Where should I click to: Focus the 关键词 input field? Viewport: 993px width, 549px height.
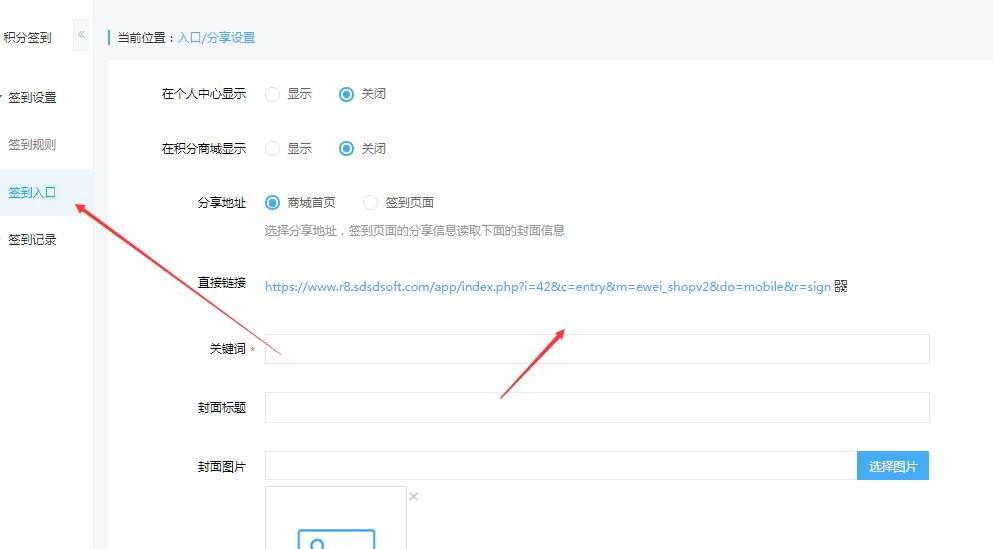click(597, 349)
